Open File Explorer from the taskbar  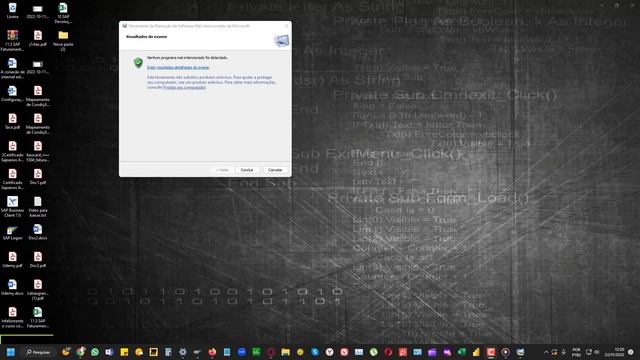click(285, 352)
